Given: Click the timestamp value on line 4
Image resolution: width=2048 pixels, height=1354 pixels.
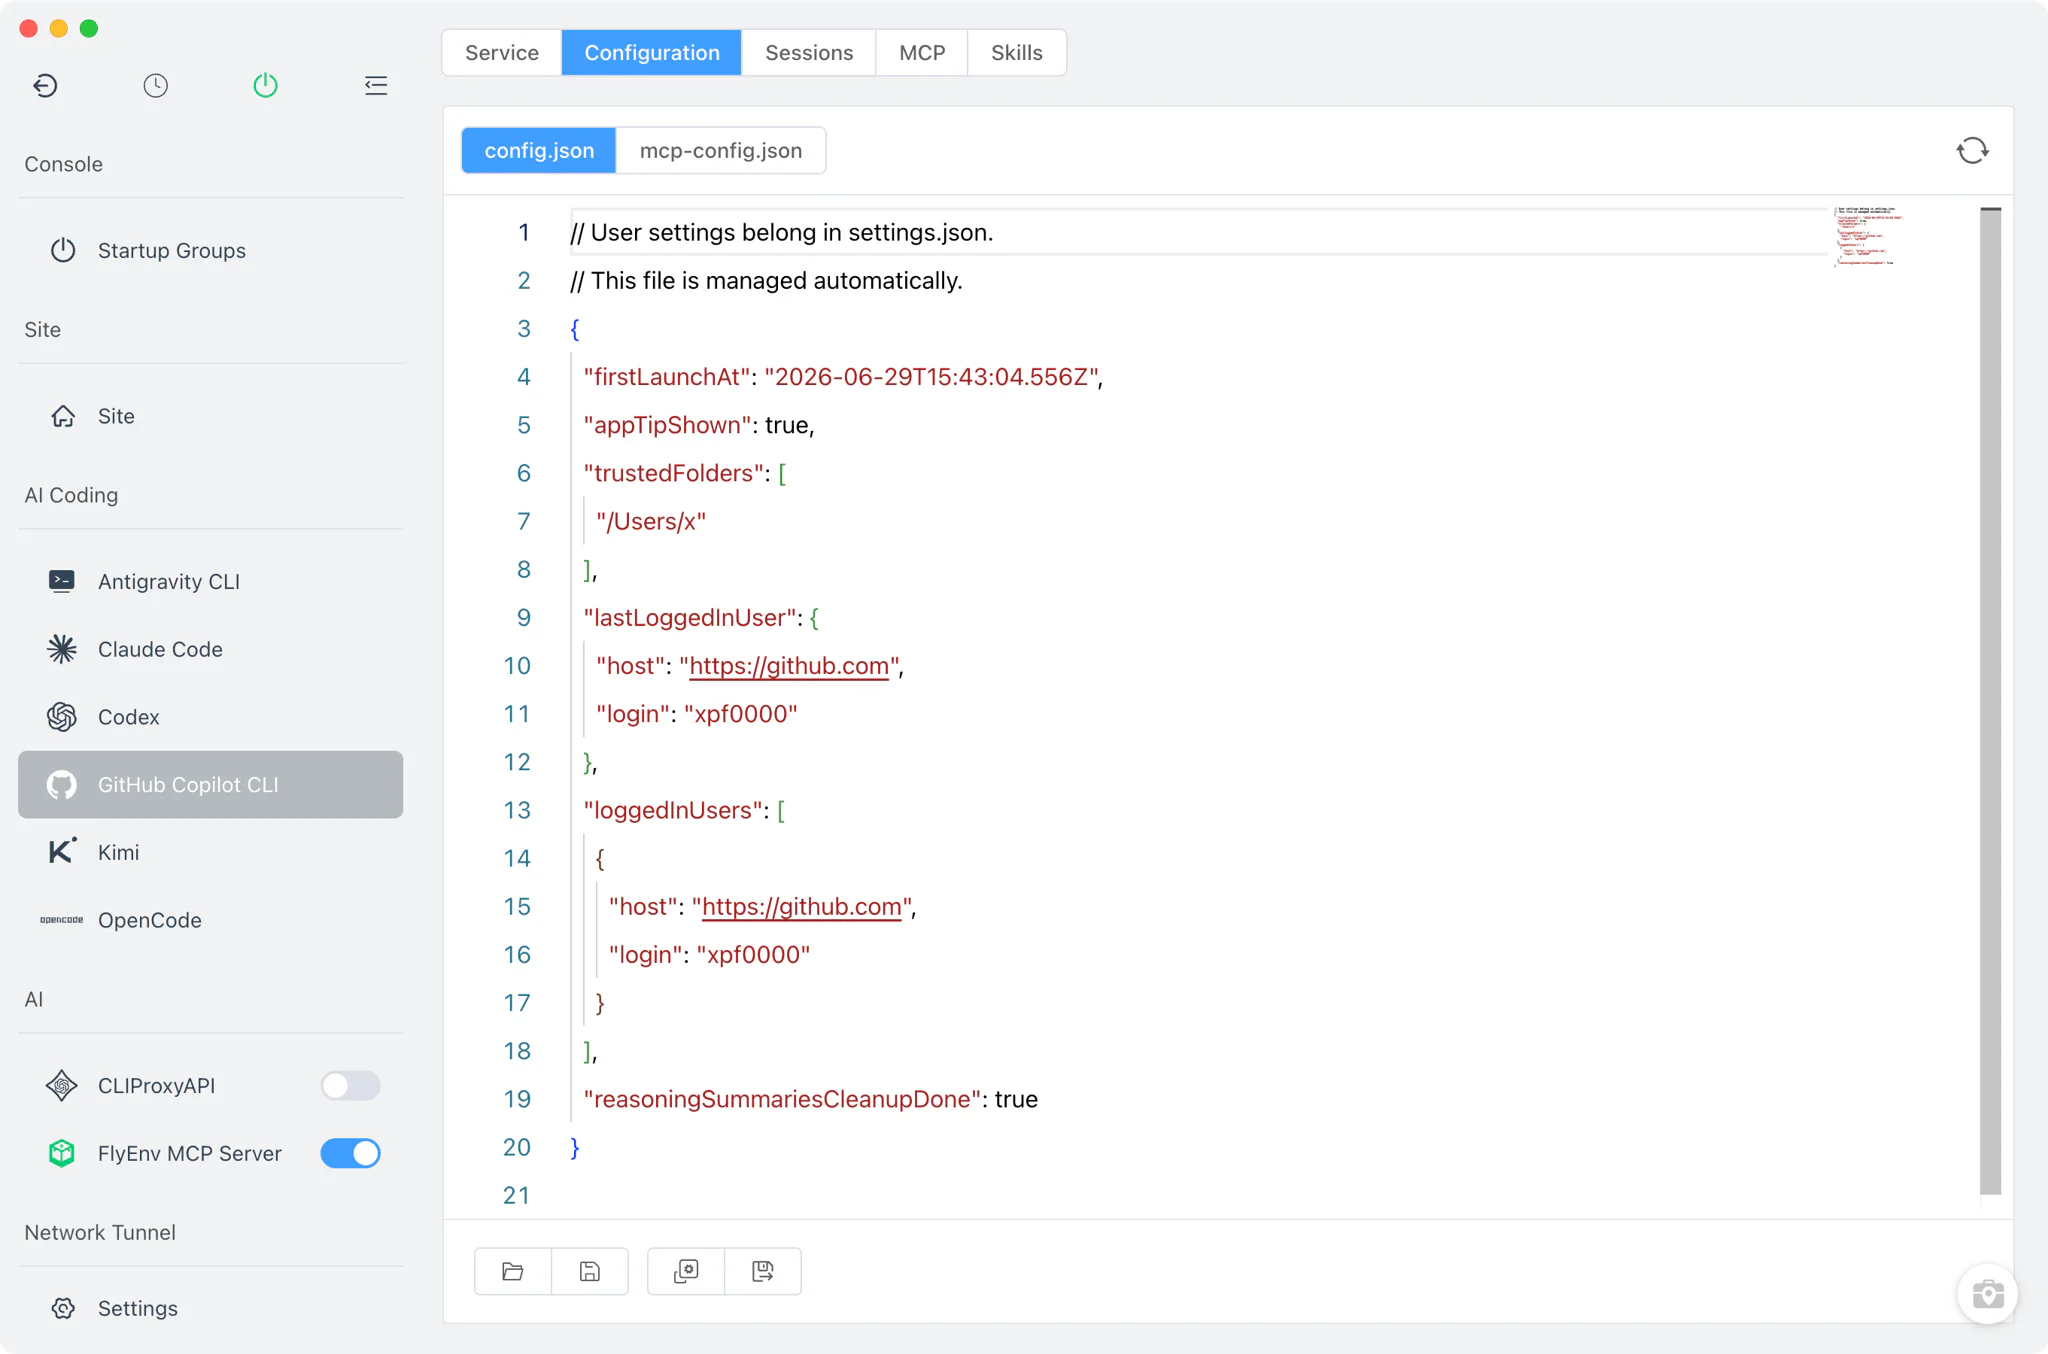Looking at the screenshot, I should (x=931, y=377).
